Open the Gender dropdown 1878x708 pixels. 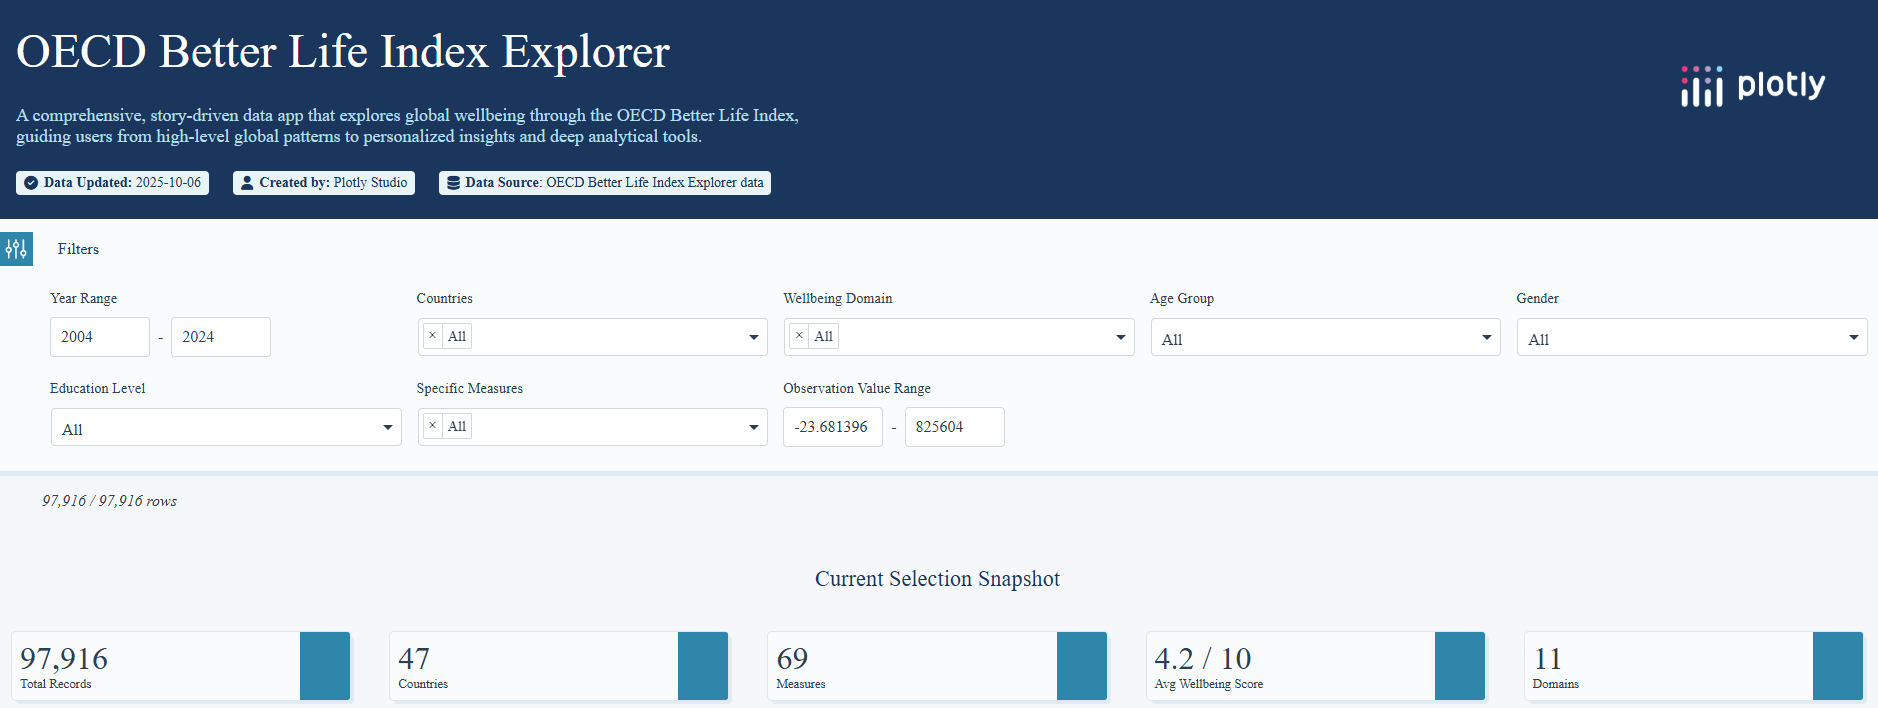pos(1692,338)
